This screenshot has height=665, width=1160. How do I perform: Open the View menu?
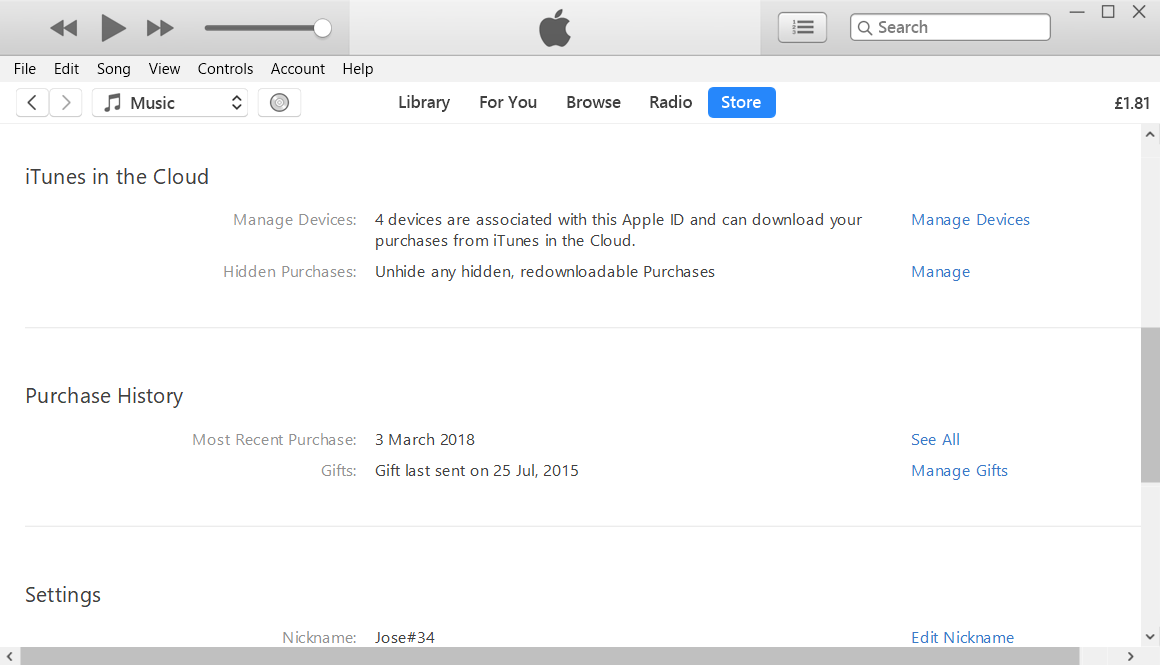(x=164, y=69)
